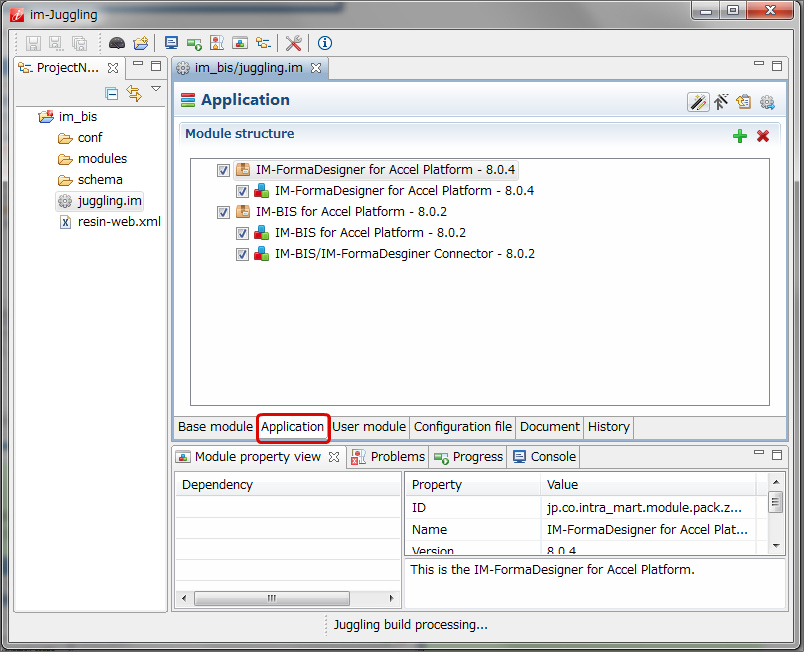Screen dimensions: 804x652
Task: Add a module with the green plus
Action: tap(740, 136)
